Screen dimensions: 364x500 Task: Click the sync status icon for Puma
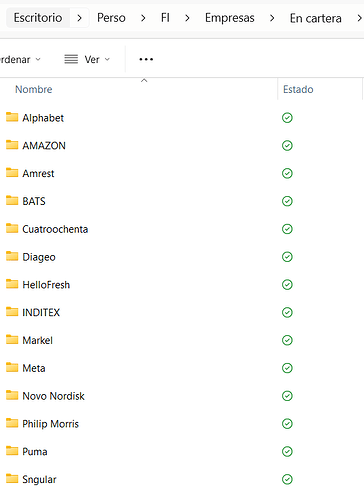(x=287, y=451)
